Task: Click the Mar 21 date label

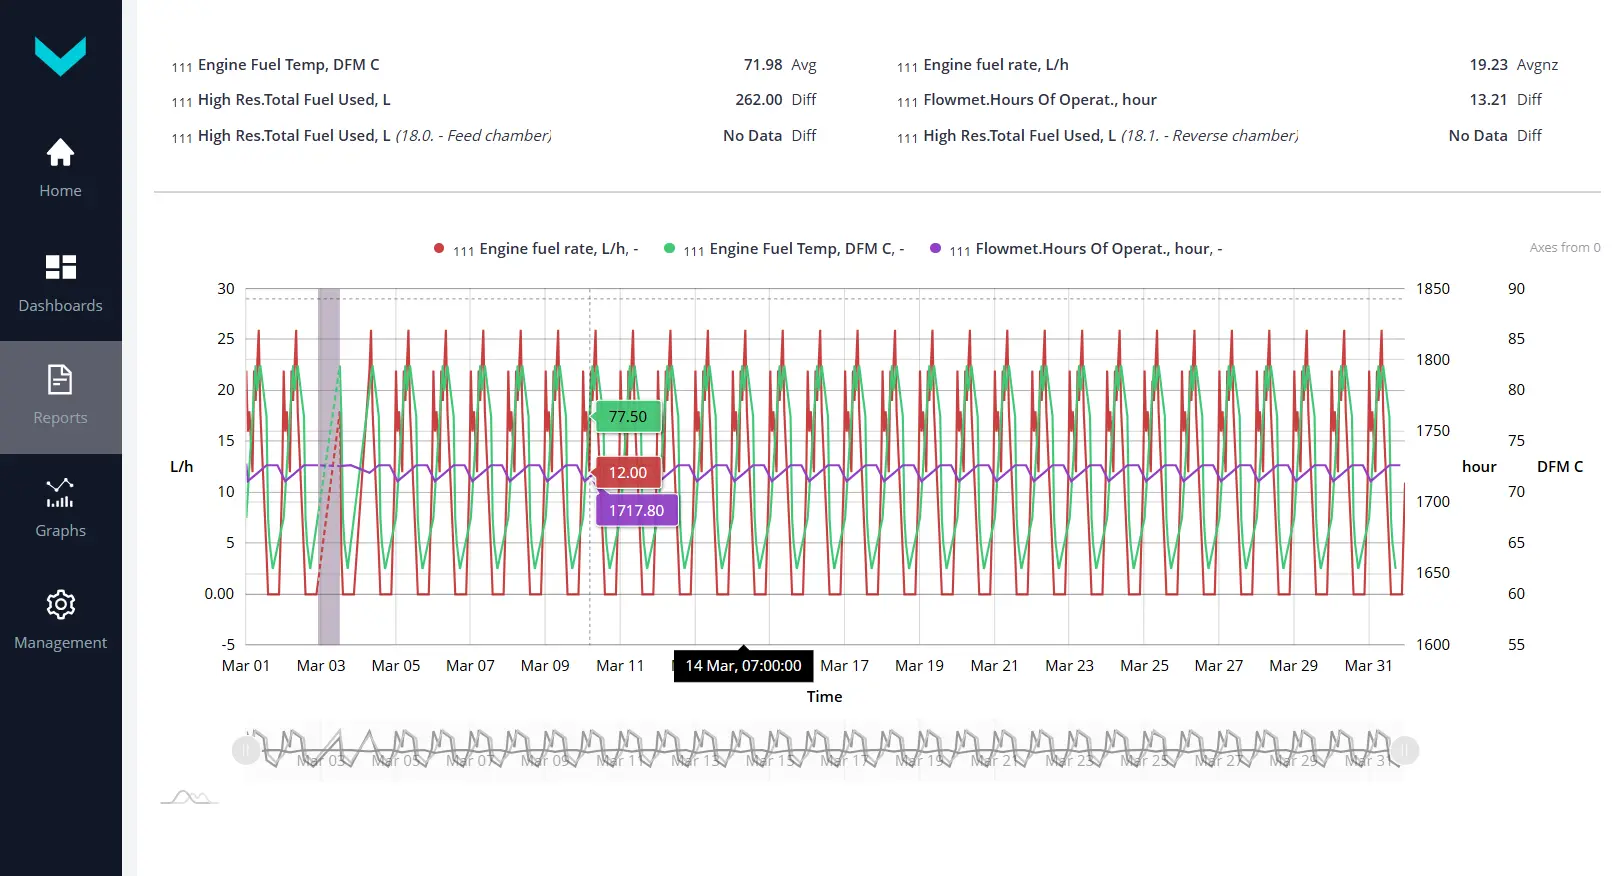Action: 994,666
